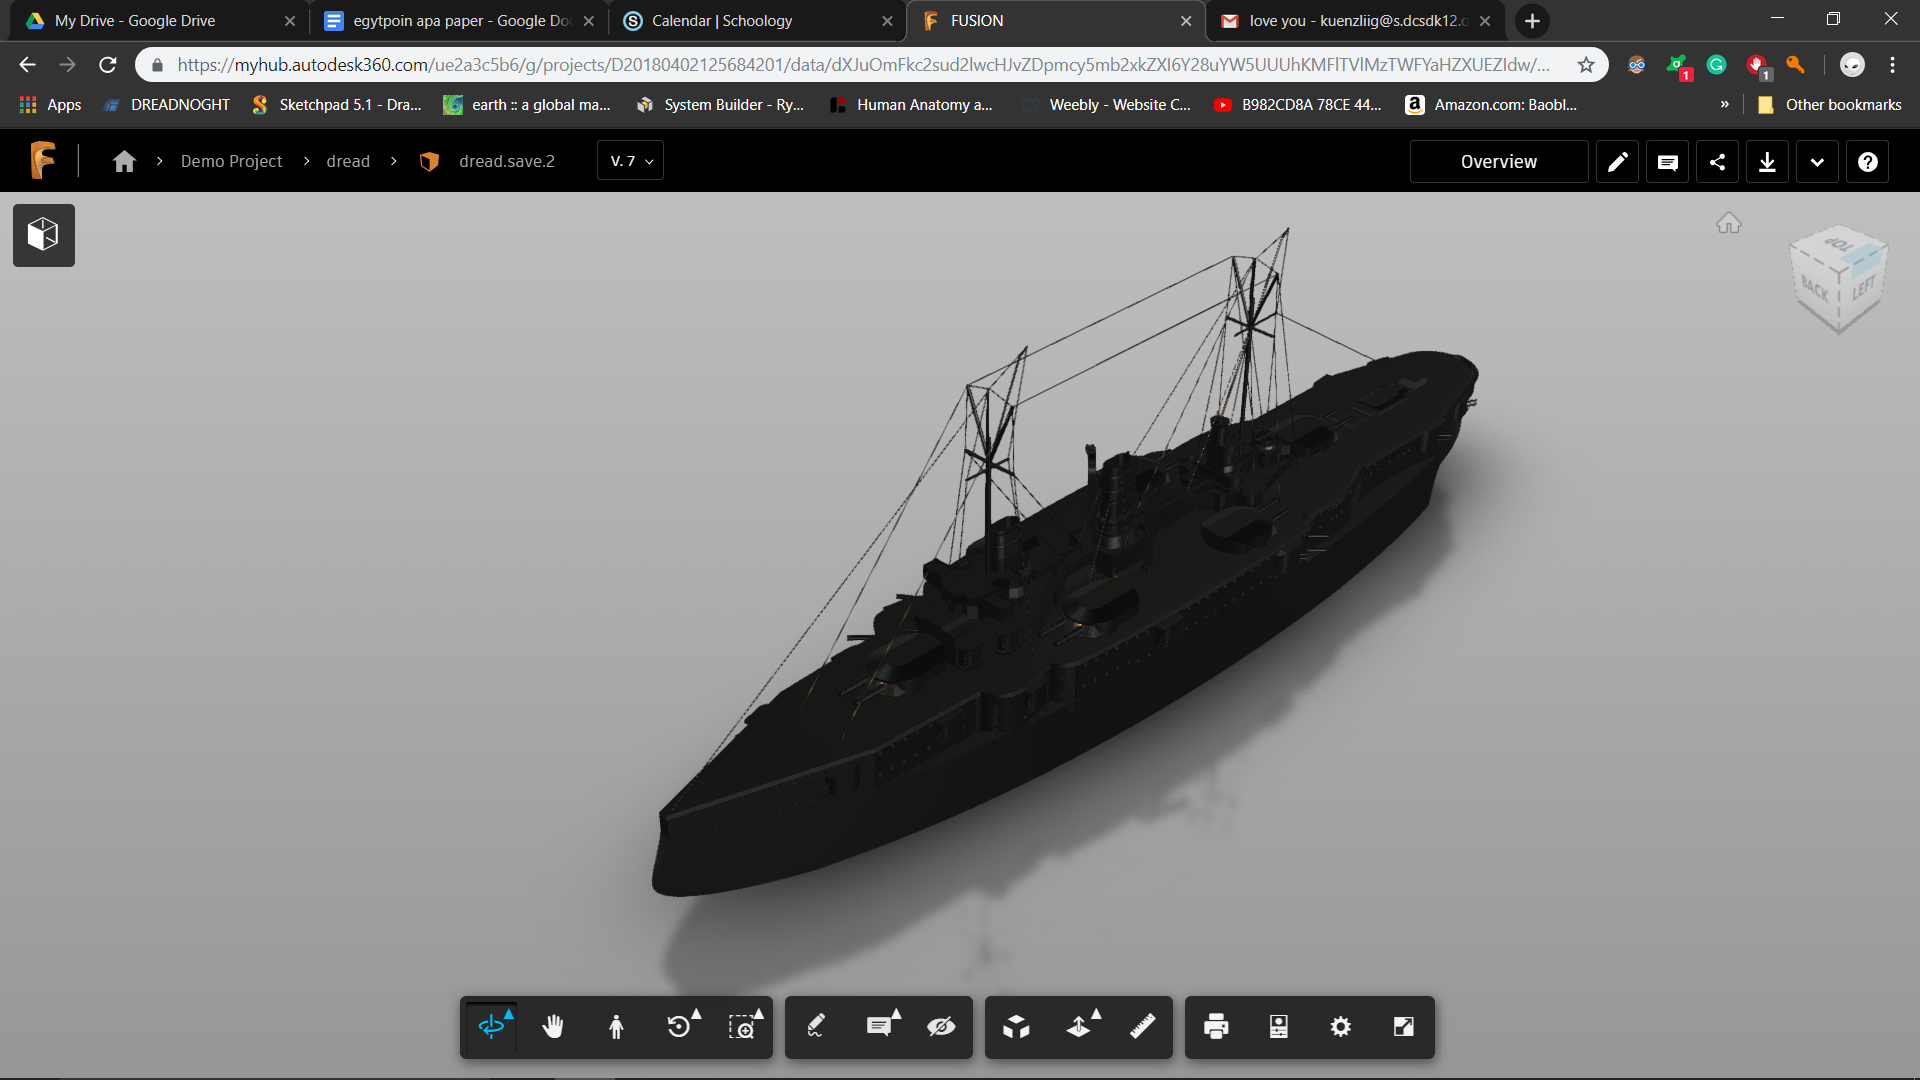Open the earth global map bookmark
The image size is (1920, 1080).
[x=527, y=105]
